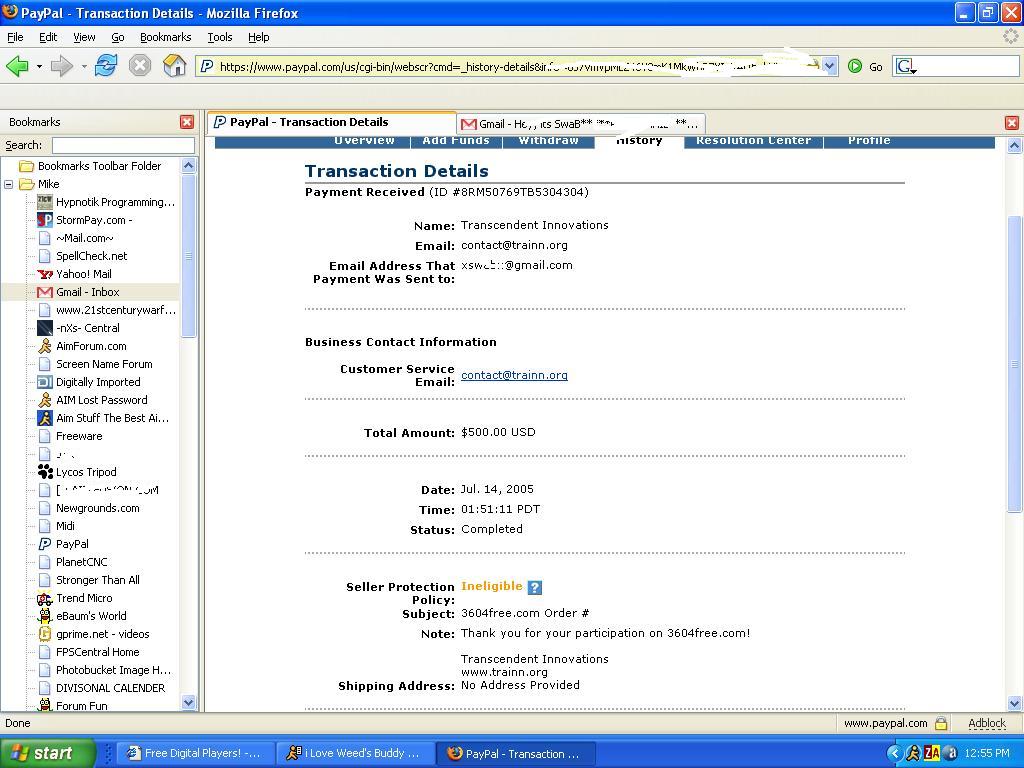
Task: Open the Edit menu
Action: coord(48,37)
